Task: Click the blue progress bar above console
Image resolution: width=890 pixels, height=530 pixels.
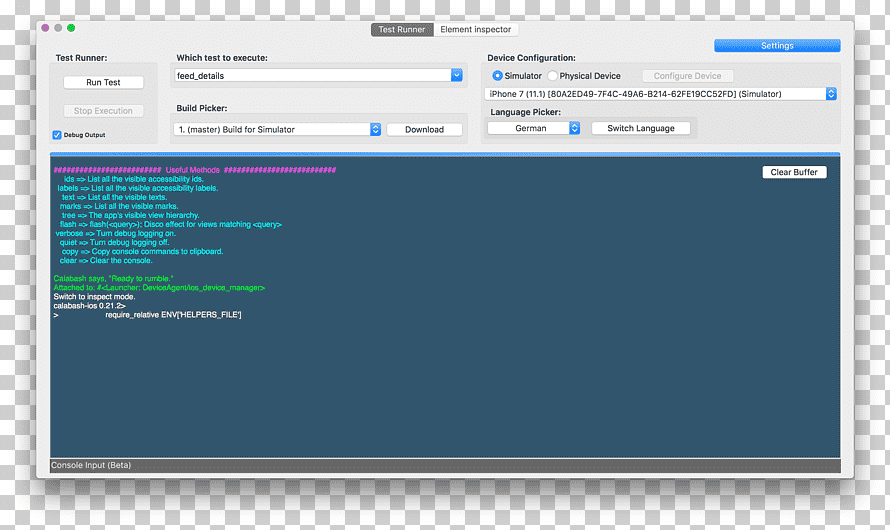Action: [445, 154]
